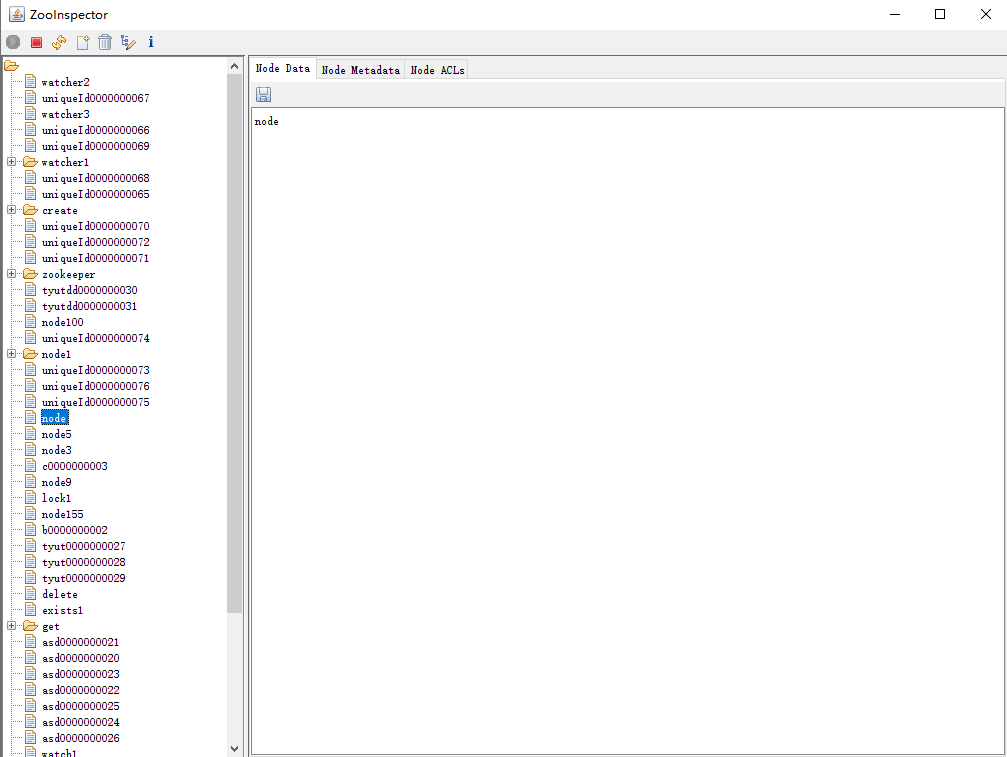This screenshot has width=1007, height=757.
Task: Select the uniqueId0000000068 node
Action: 96,178
